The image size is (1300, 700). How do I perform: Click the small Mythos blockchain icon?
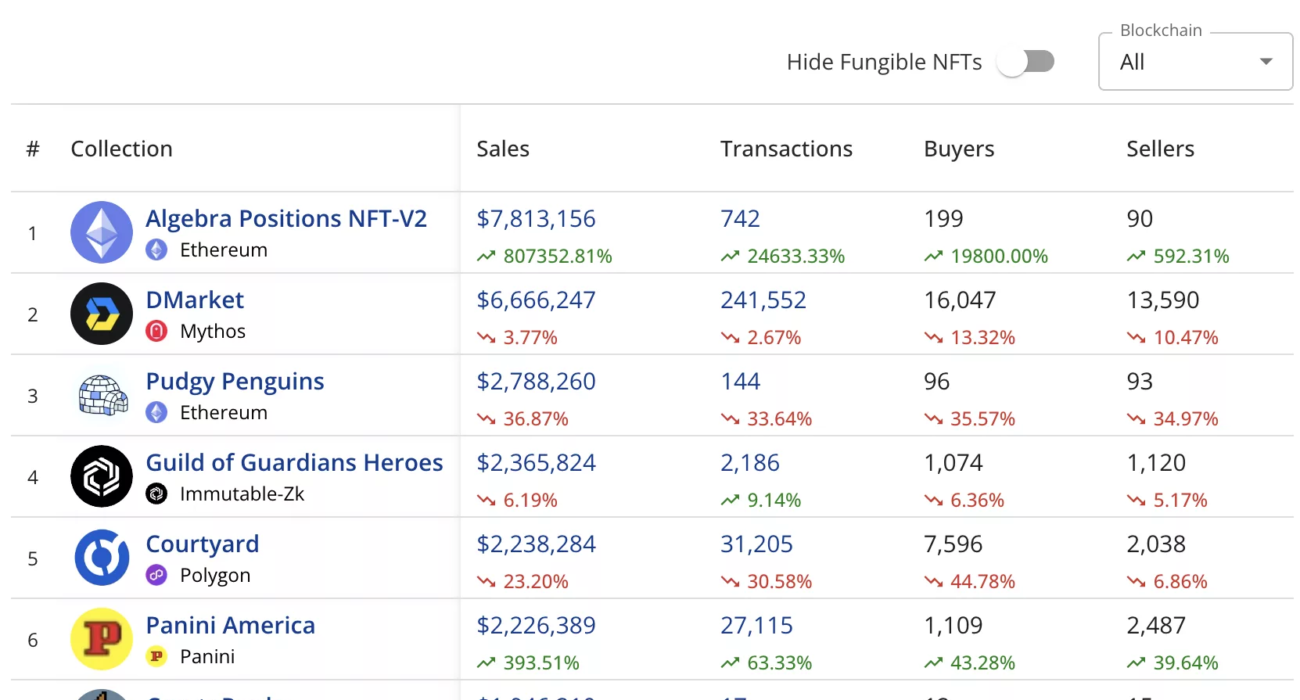pyautogui.click(x=156, y=331)
